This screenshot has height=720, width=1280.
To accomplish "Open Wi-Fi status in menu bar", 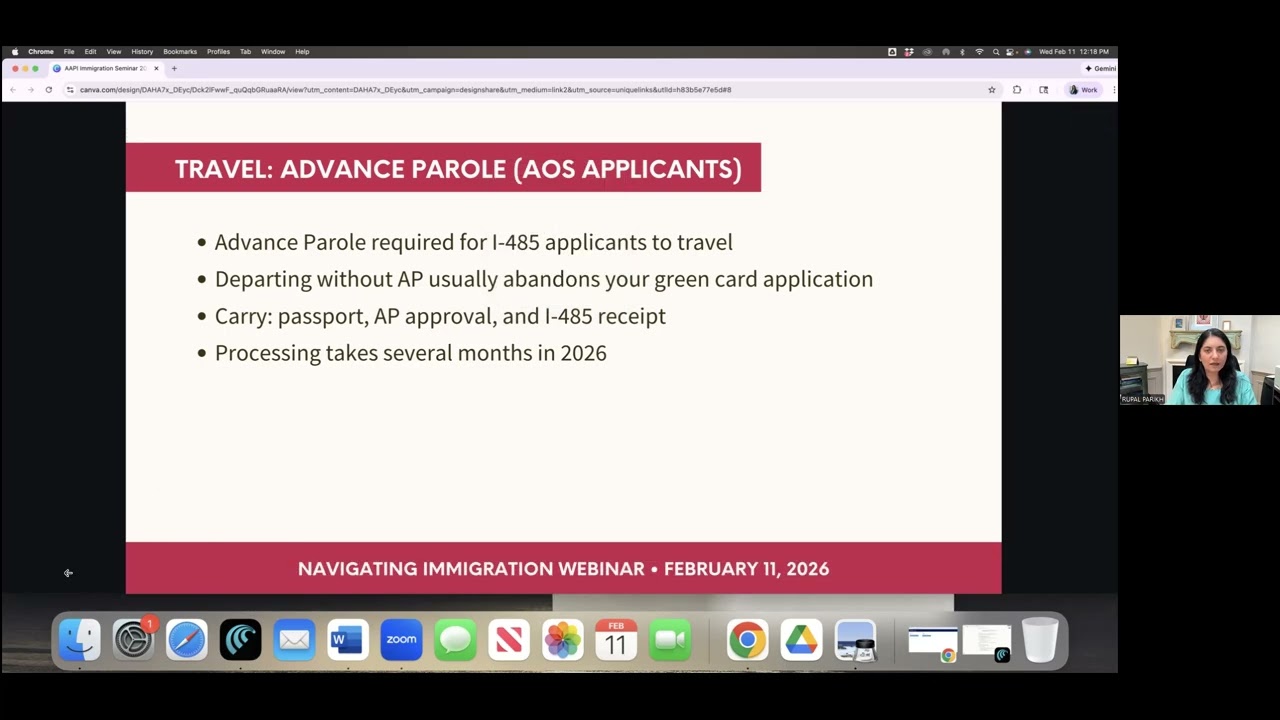I will point(979,52).
